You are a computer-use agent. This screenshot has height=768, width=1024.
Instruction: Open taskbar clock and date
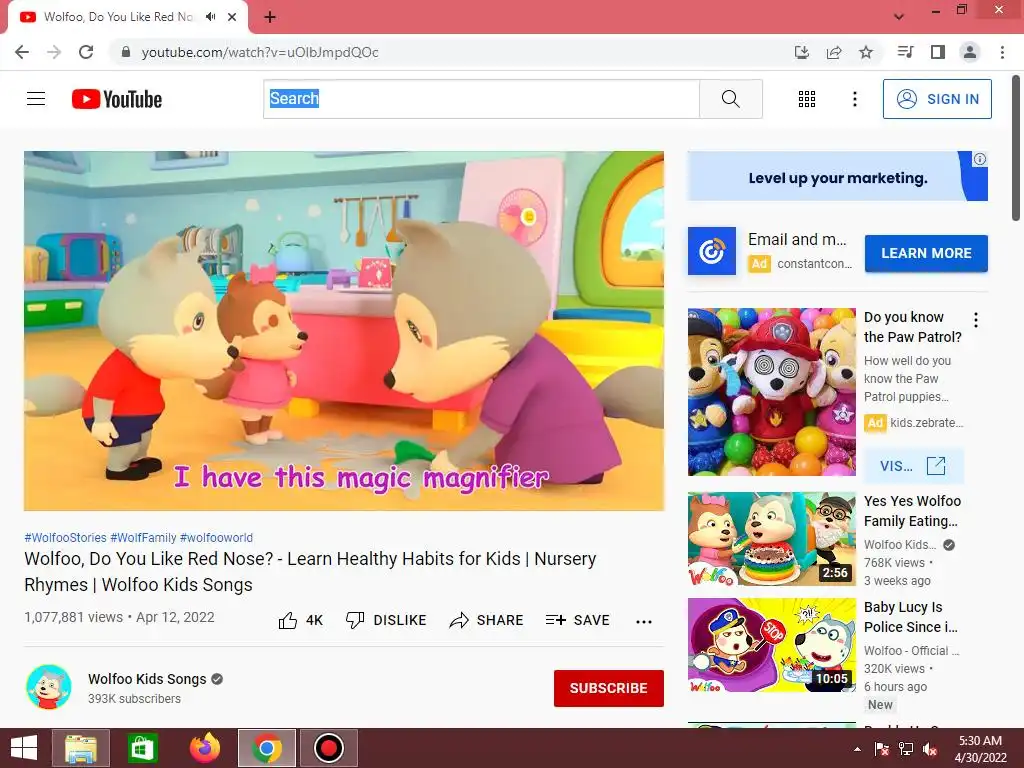pos(980,749)
